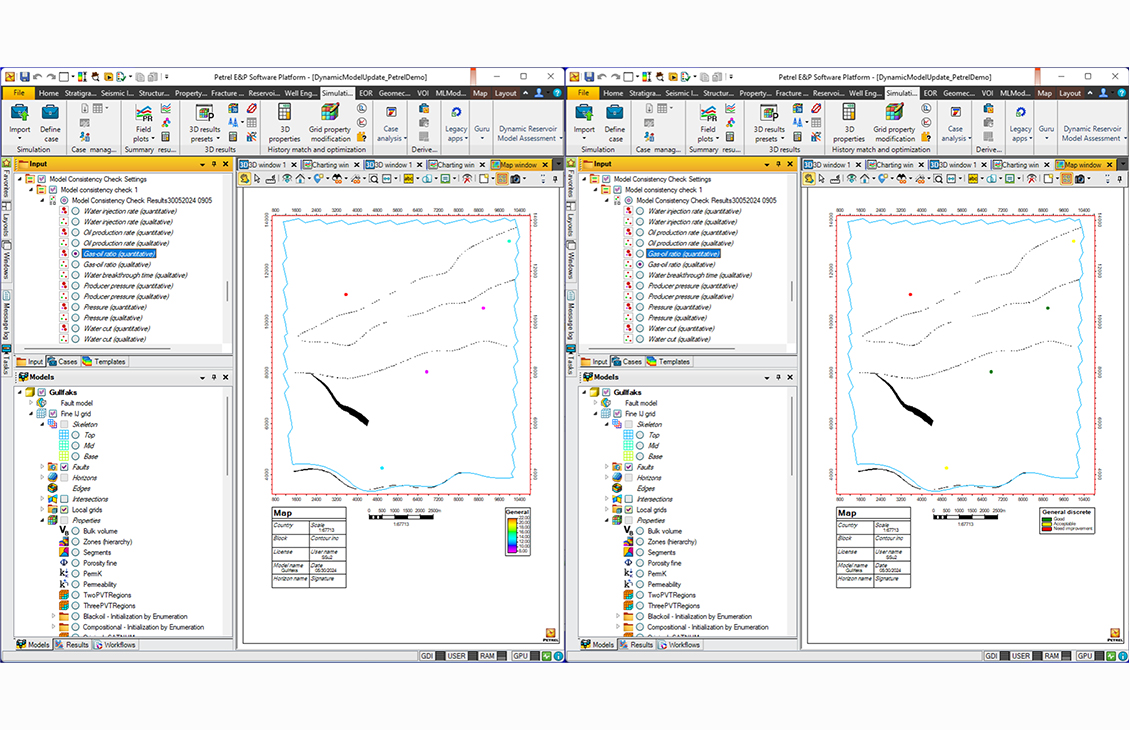Select Oil production rate (quantitative) radio, left window
This screenshot has height=730, width=1130.
pos(76,233)
